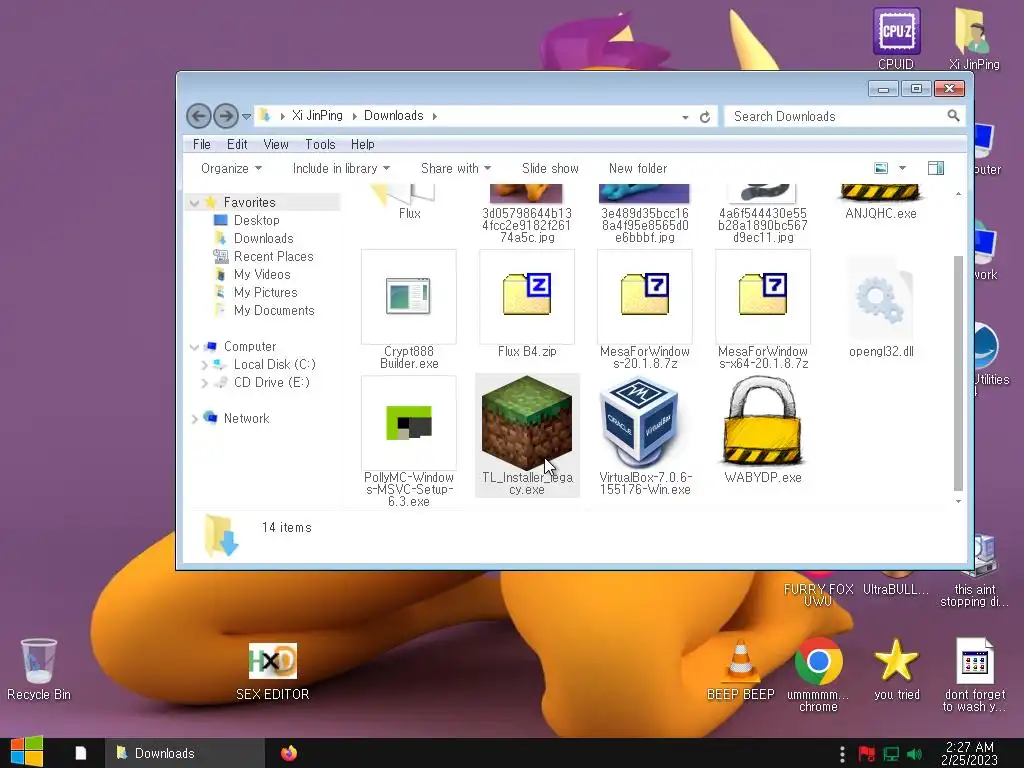Viewport: 1024px width, 768px height.
Task: Open the Tools menu
Action: pos(320,144)
